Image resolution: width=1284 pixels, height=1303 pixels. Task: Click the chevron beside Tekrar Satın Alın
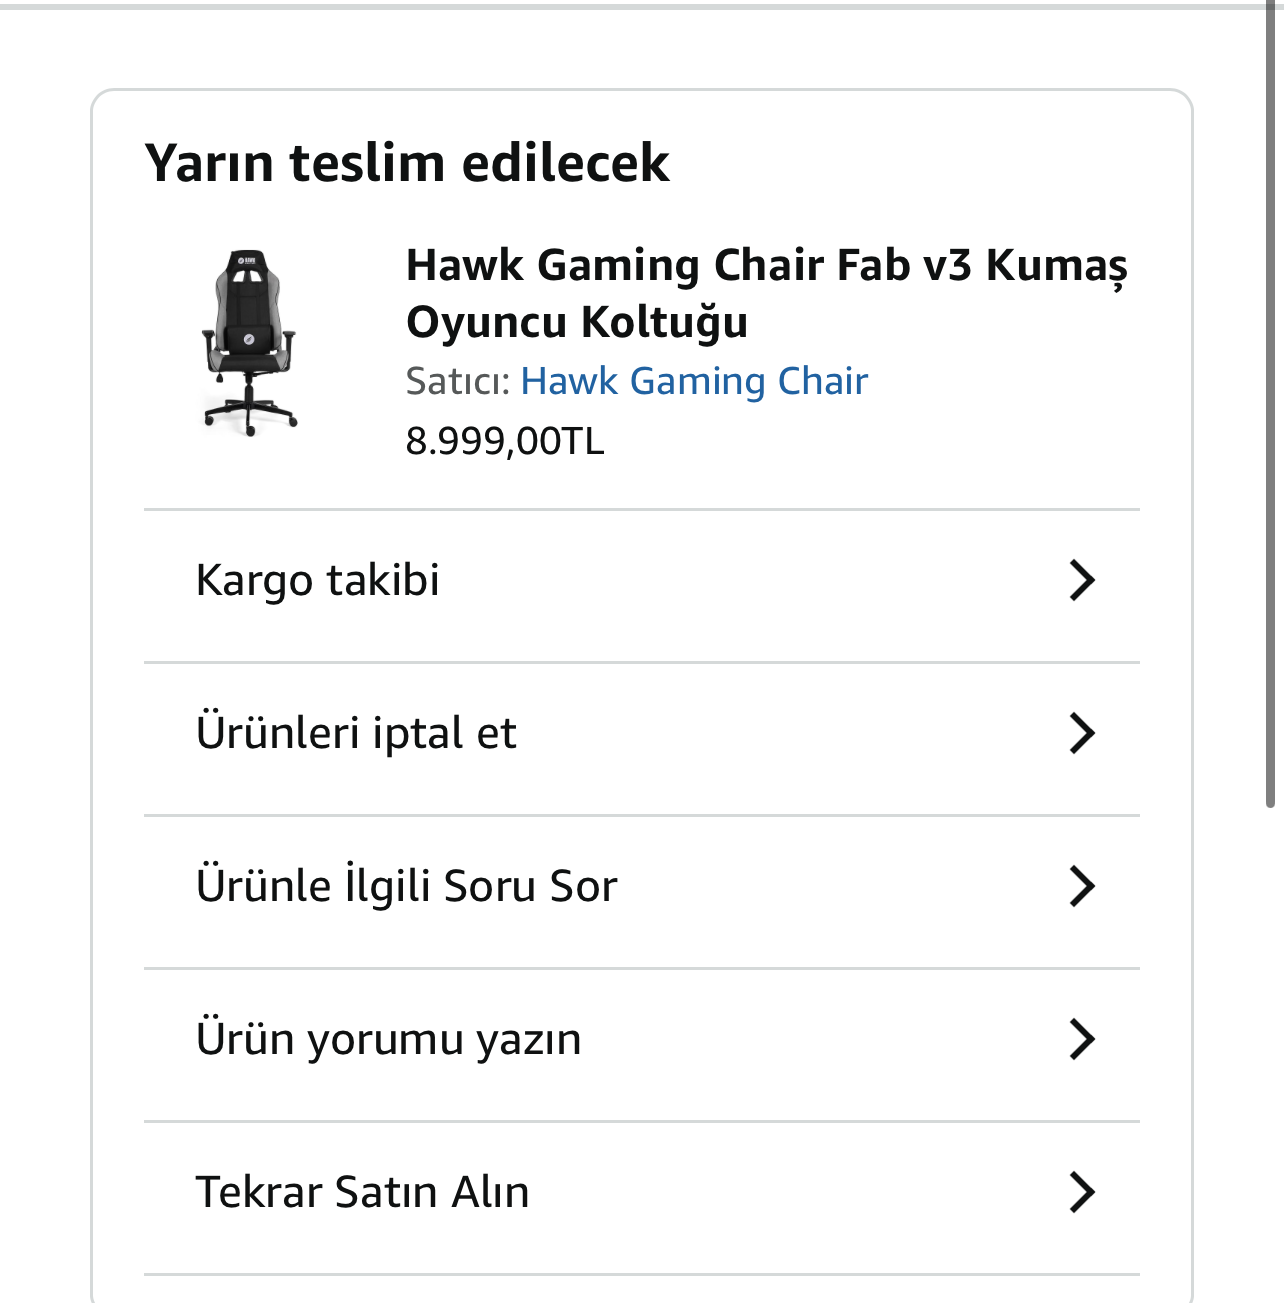pyautogui.click(x=1082, y=1192)
